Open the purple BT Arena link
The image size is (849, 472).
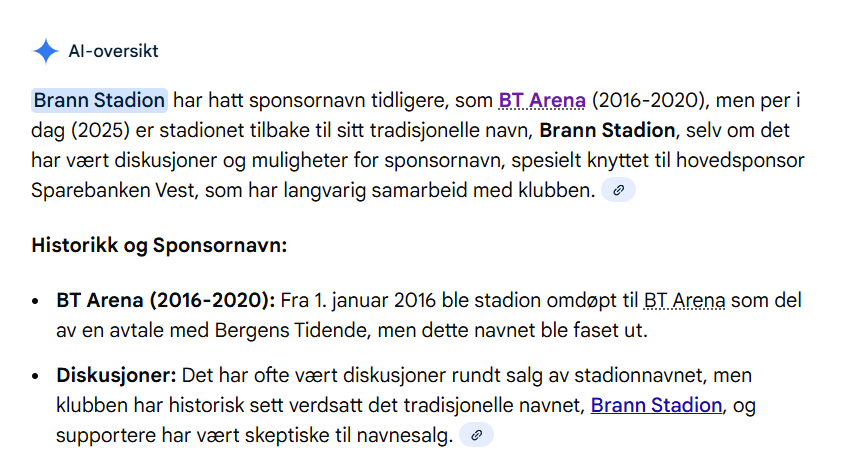click(x=541, y=100)
